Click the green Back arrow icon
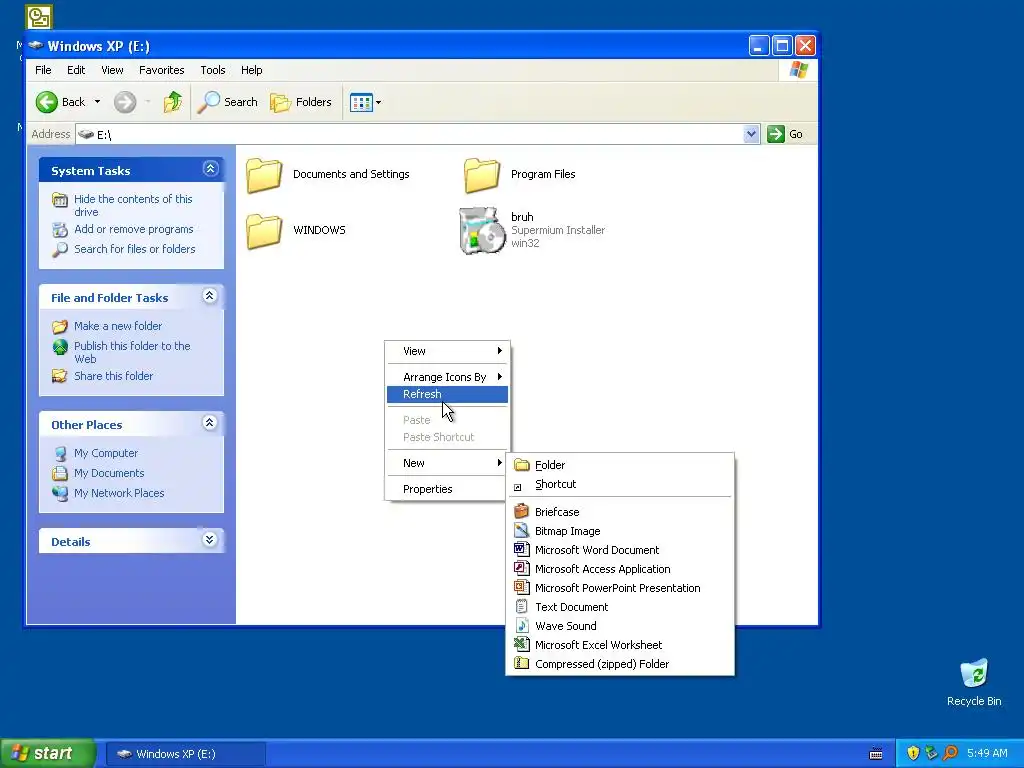The image size is (1024, 768). point(46,102)
